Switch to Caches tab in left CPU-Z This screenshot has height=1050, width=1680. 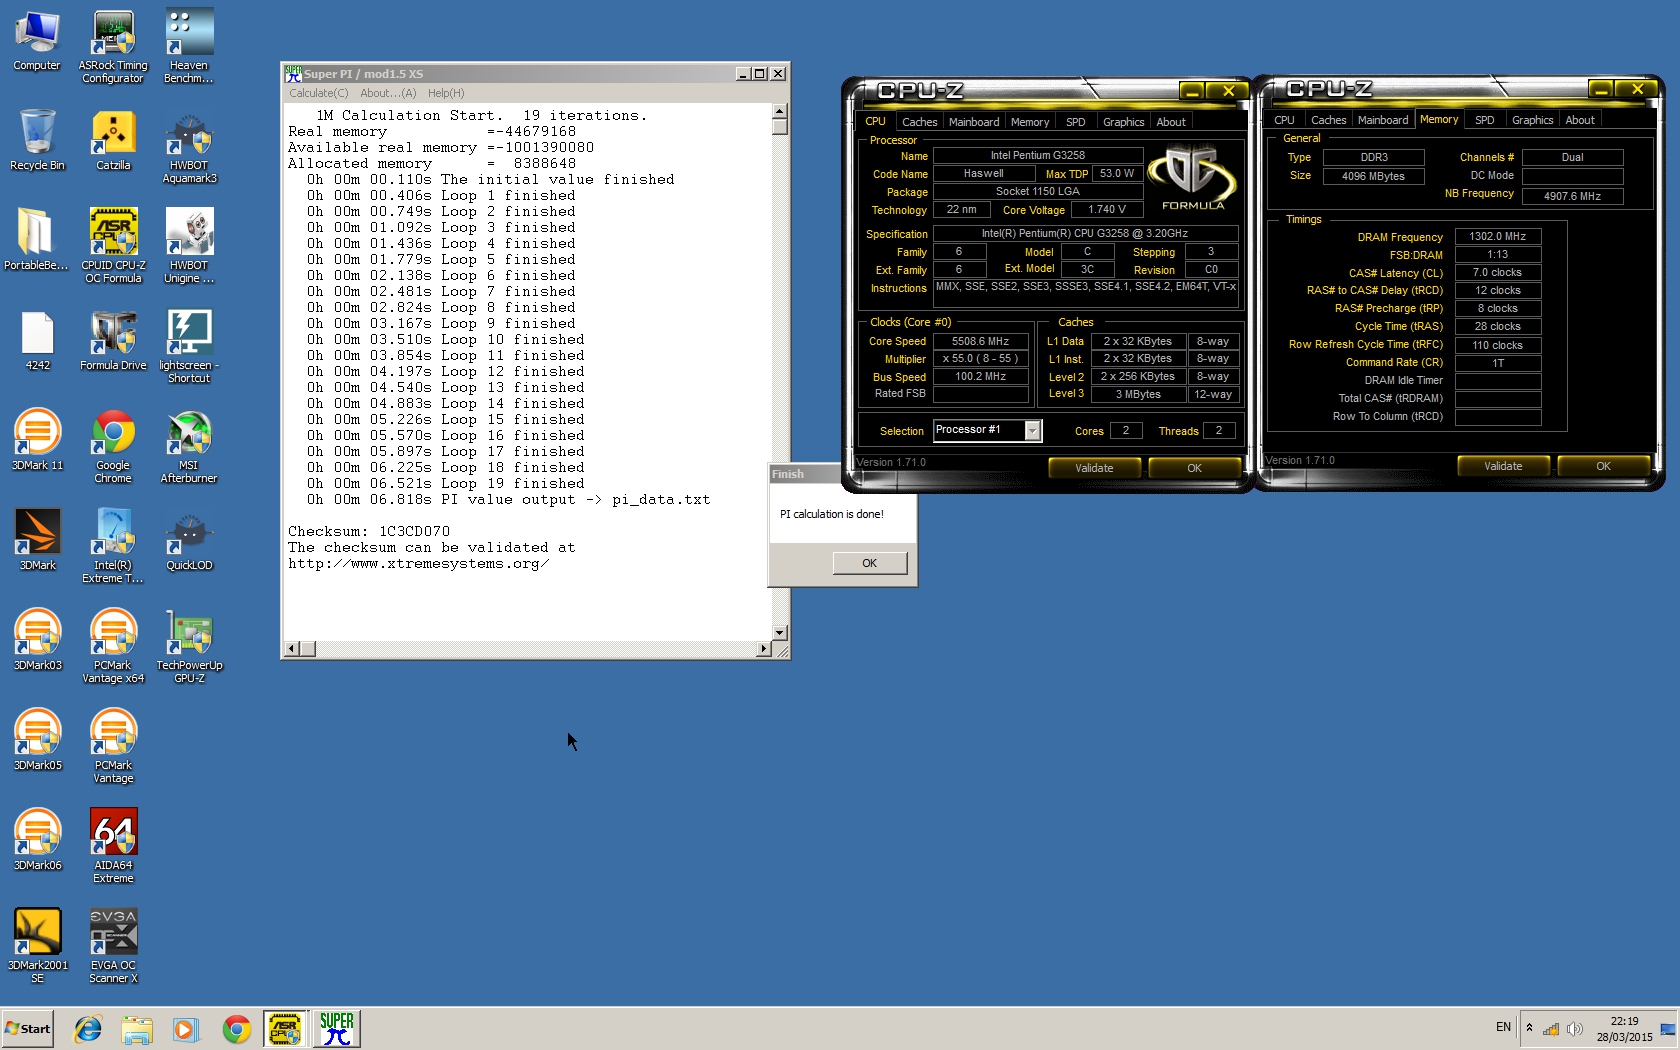pos(919,122)
